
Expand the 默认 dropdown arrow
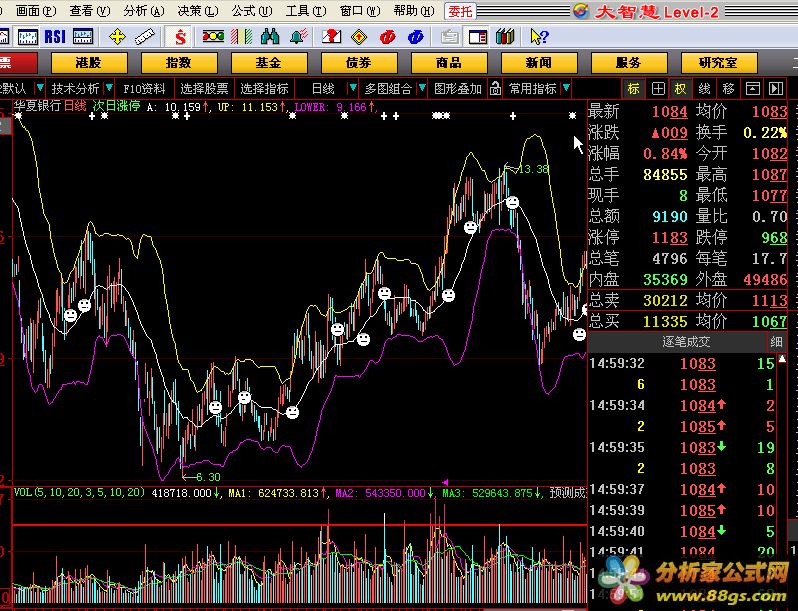(x=40, y=89)
